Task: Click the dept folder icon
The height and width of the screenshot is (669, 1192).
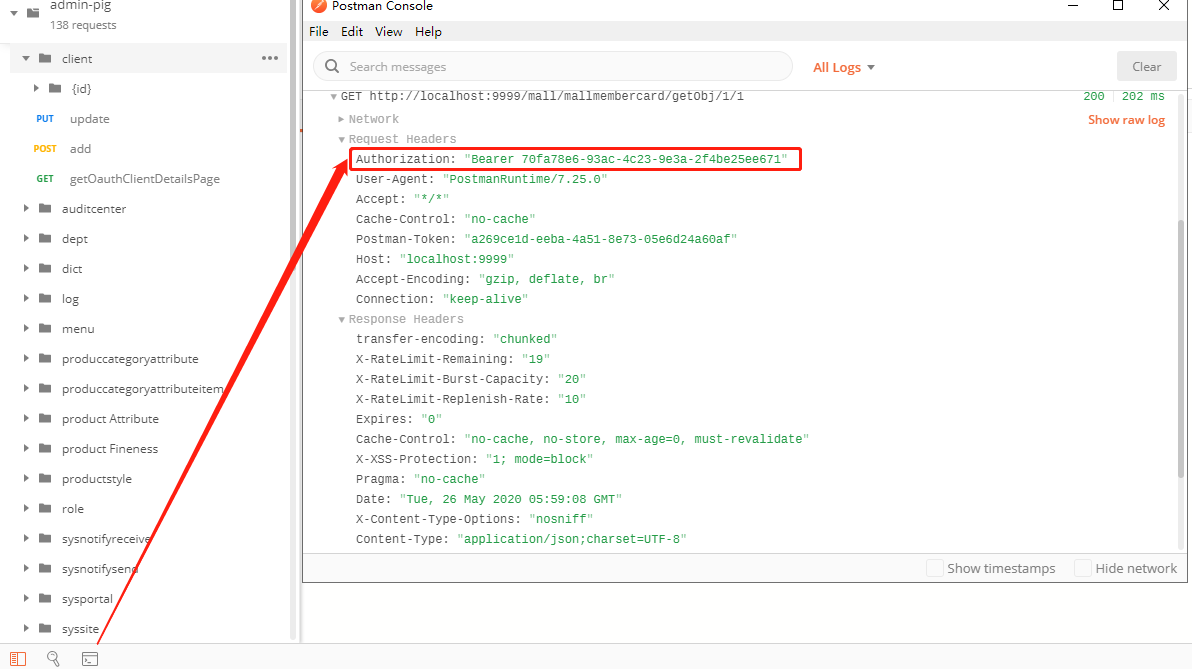Action: tap(45, 239)
